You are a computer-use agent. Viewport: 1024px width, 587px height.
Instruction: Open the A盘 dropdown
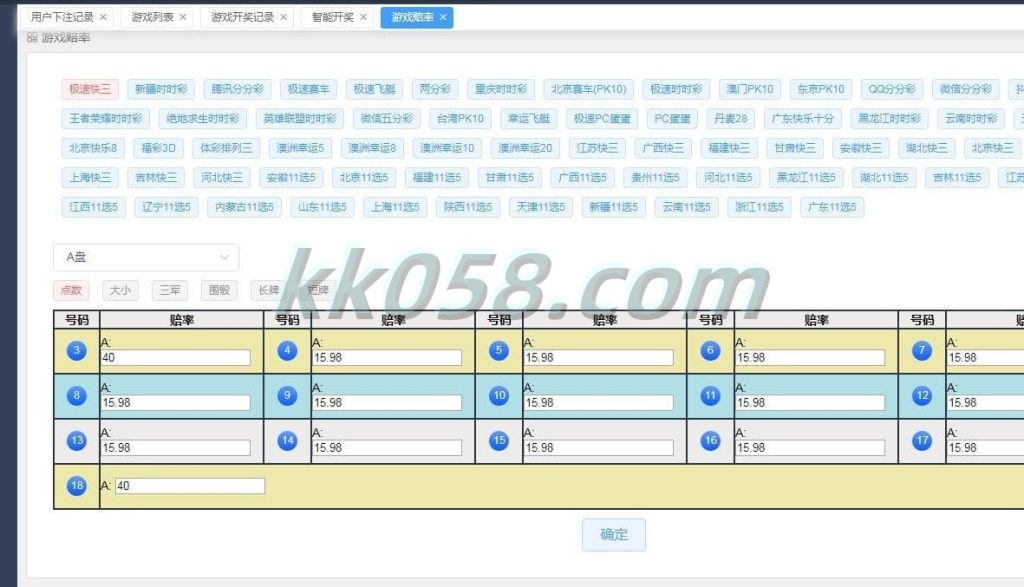[146, 257]
